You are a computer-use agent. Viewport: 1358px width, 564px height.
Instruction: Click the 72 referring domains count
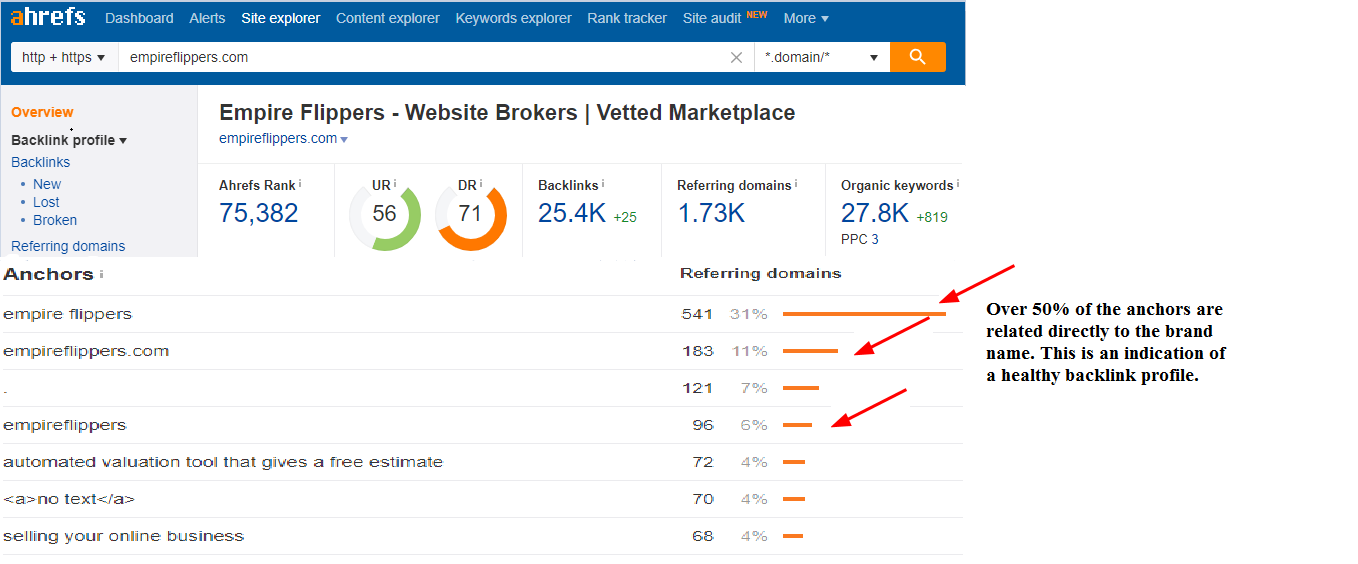[x=703, y=462]
